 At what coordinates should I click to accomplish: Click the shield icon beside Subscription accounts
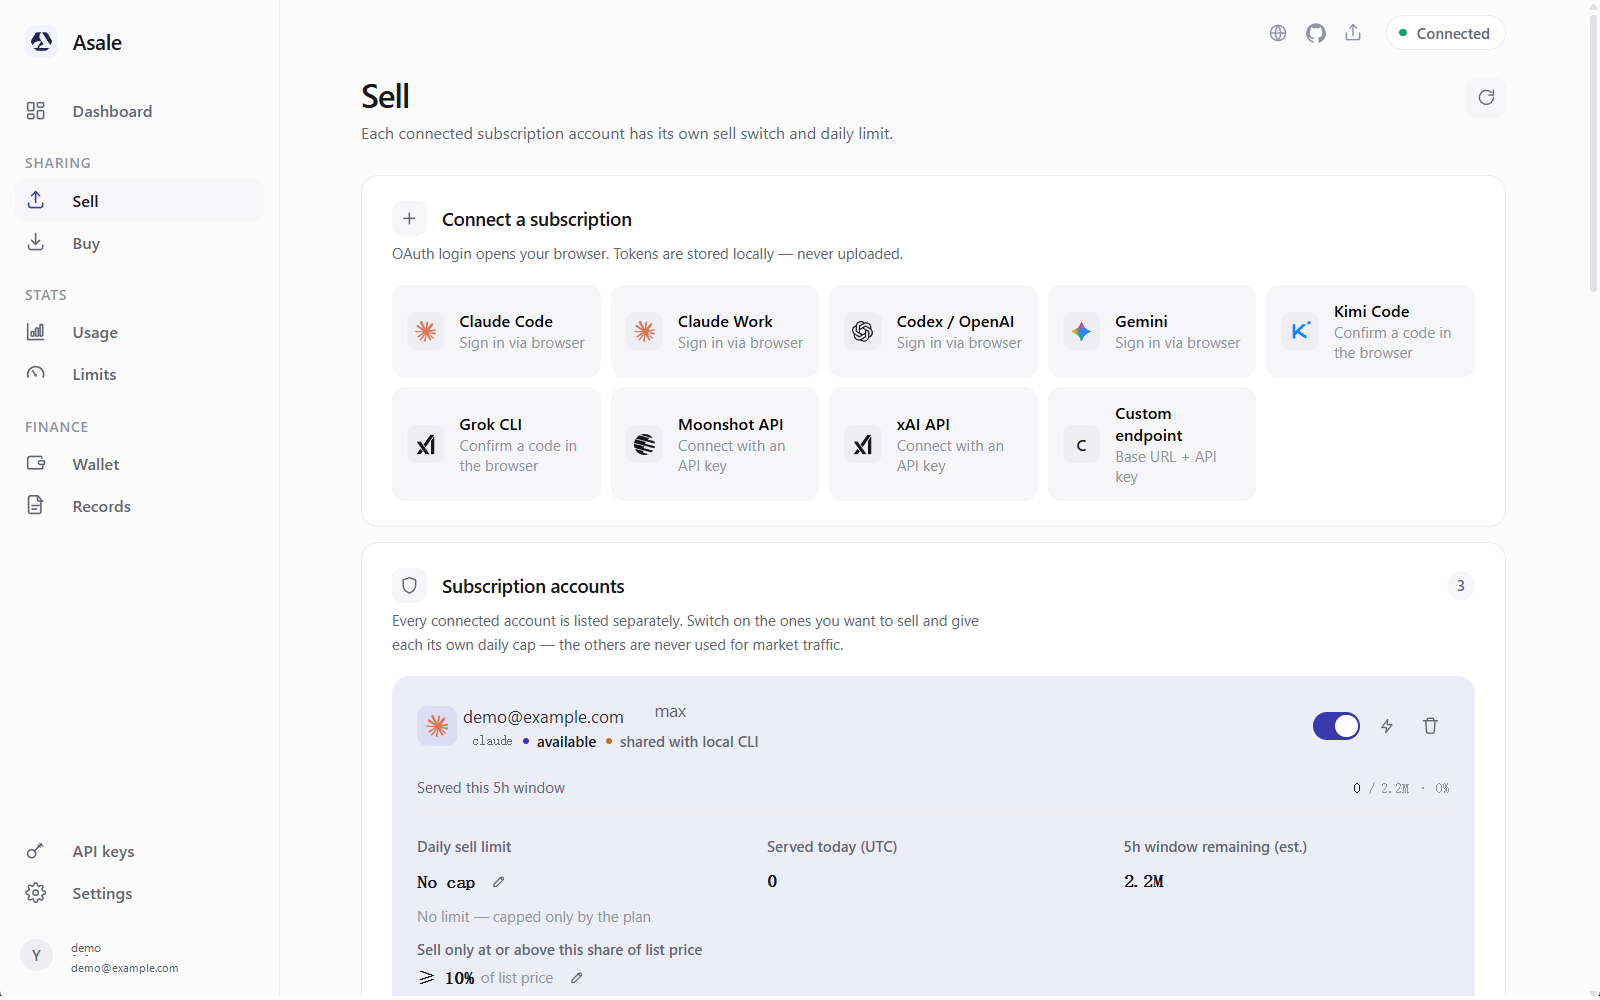pyautogui.click(x=409, y=586)
